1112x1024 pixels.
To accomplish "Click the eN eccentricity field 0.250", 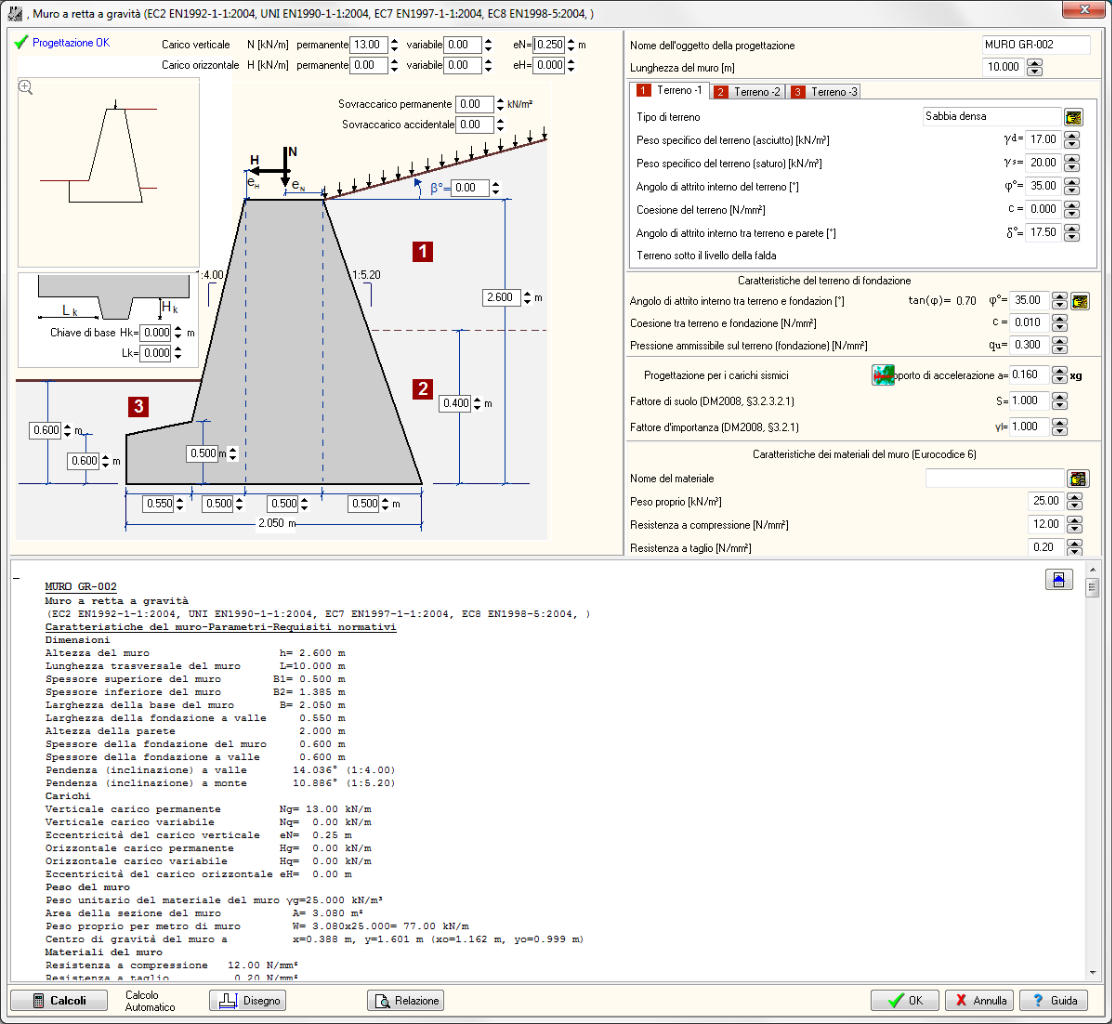I will coord(549,45).
